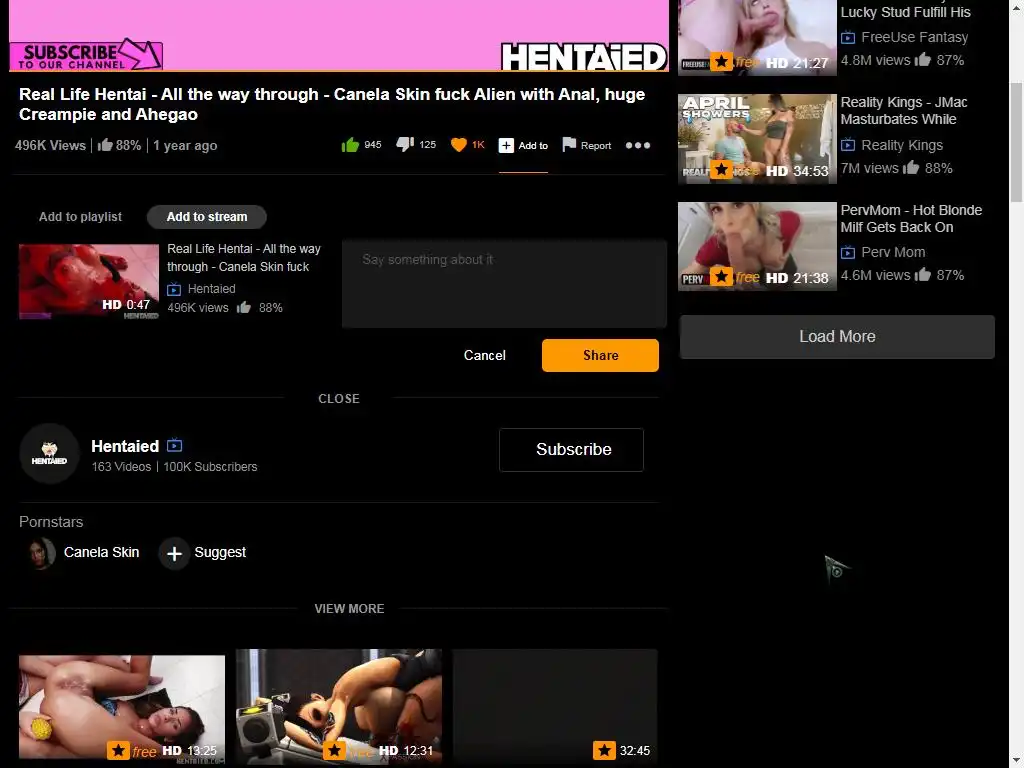The image size is (1024, 768).
Task: Click the Subscribe to our channel banner
Action: [86, 54]
